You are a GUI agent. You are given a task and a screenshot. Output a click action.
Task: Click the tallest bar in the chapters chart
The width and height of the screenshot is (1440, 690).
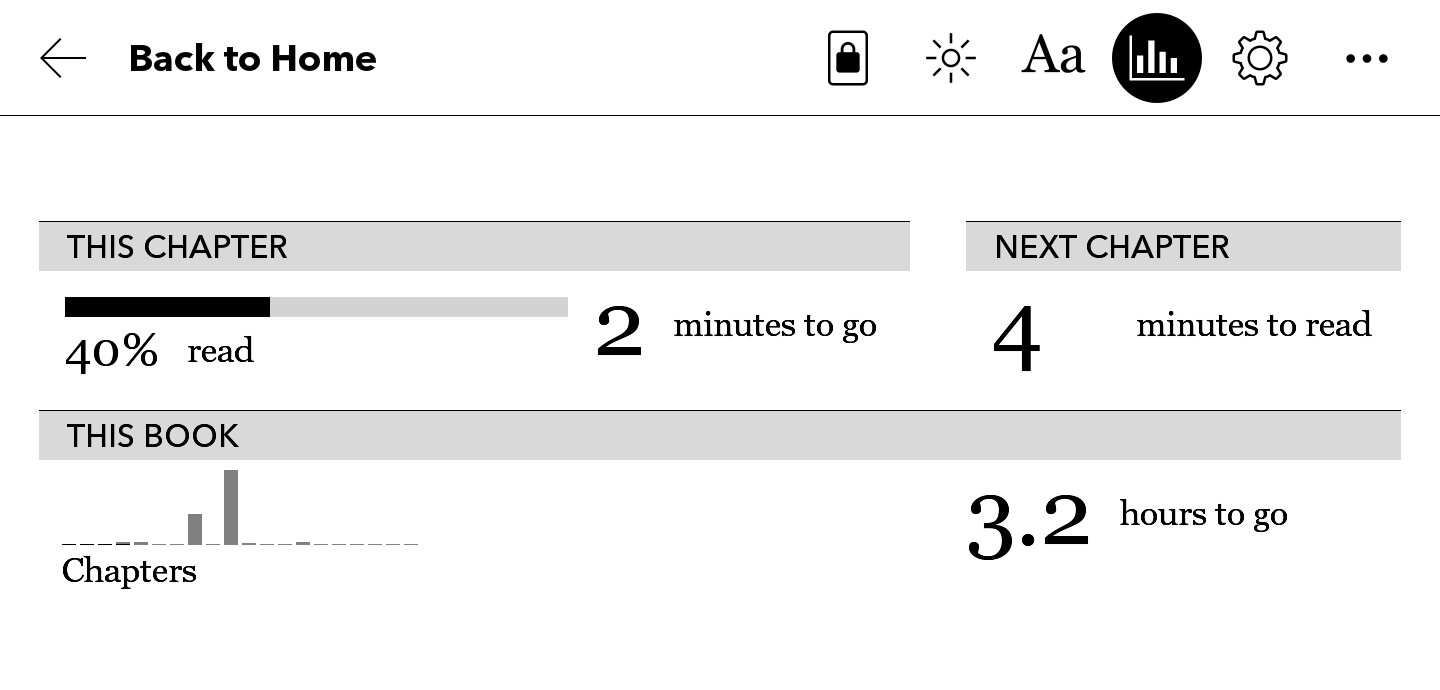click(231, 507)
